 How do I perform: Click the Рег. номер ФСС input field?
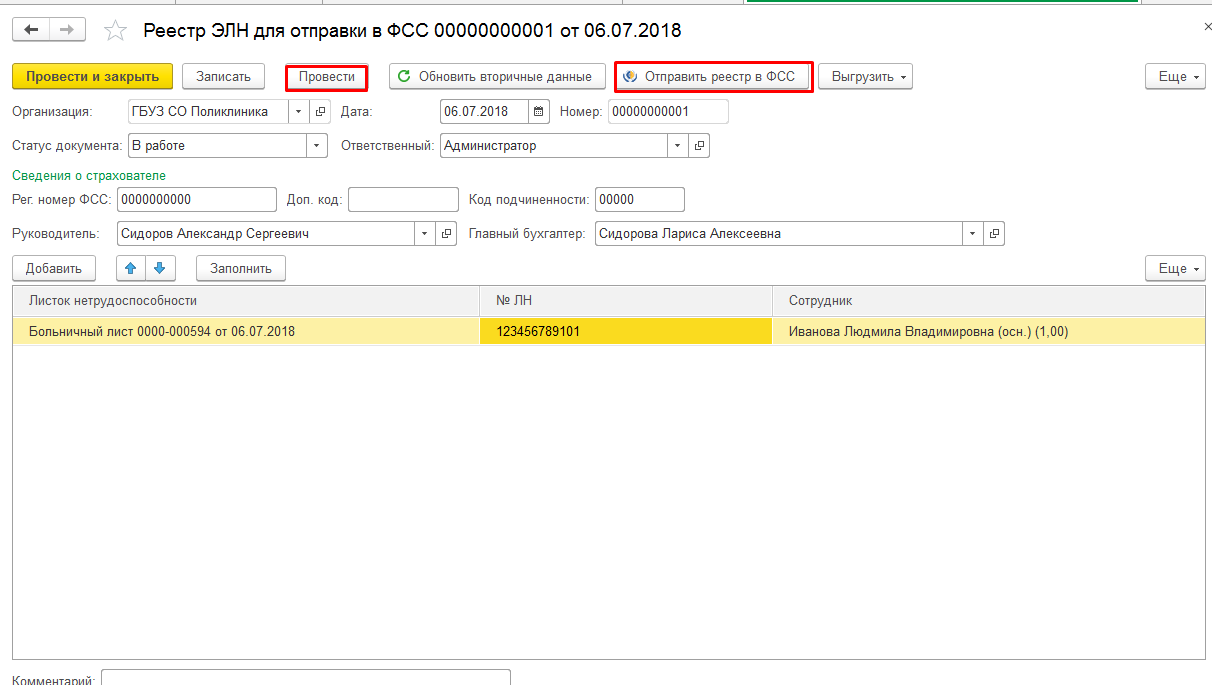pos(196,200)
